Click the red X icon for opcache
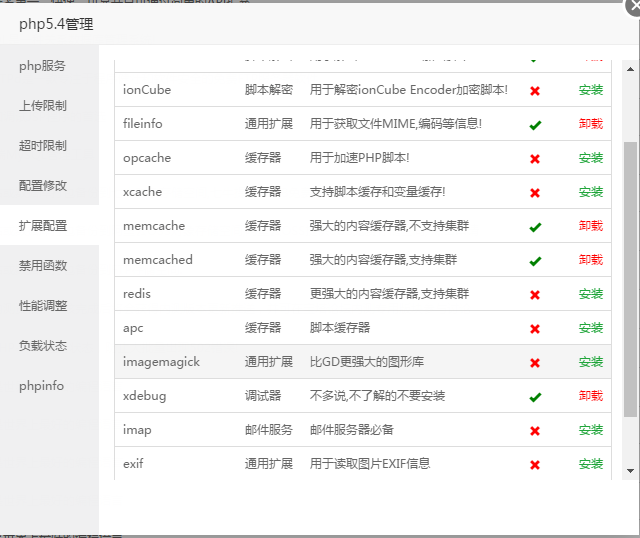640x538 pixels. click(535, 159)
